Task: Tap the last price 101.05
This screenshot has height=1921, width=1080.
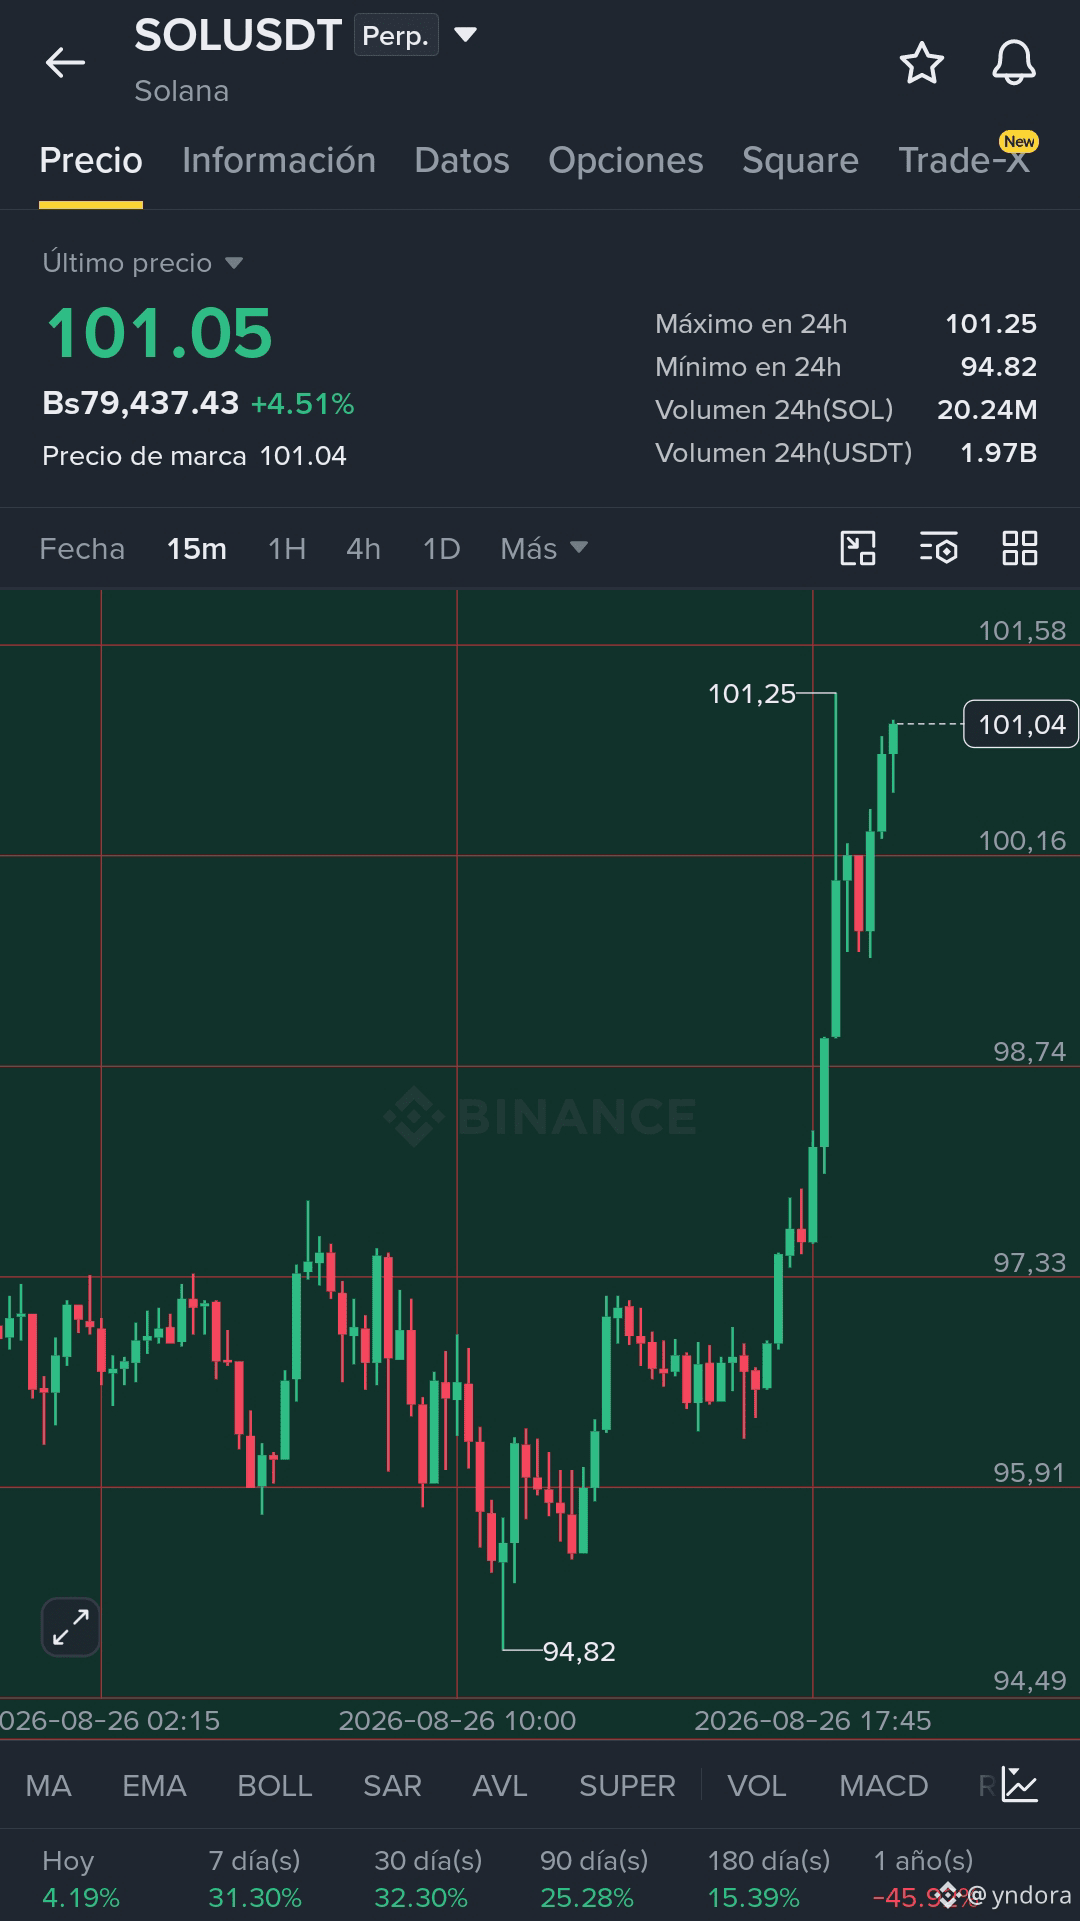Action: coord(159,333)
